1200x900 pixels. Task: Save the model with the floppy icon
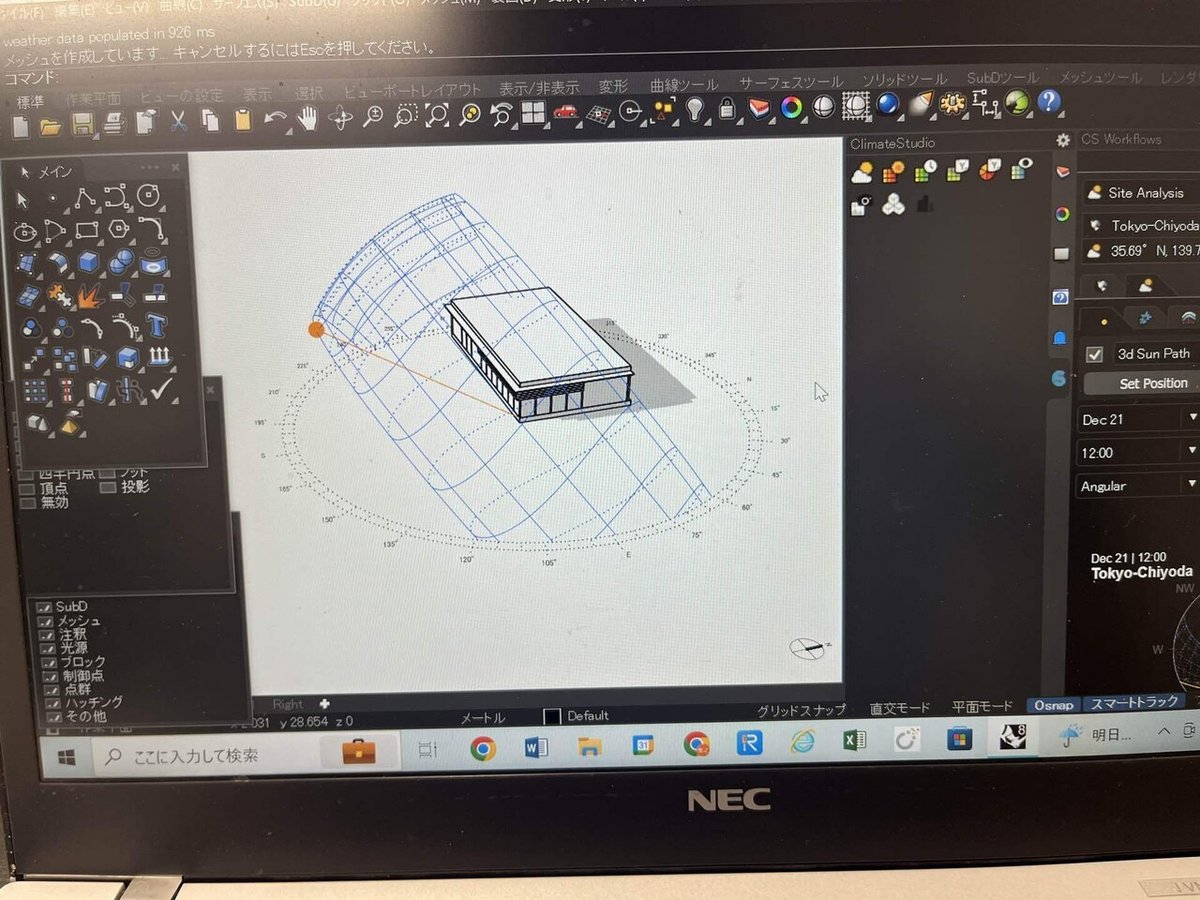pos(82,123)
